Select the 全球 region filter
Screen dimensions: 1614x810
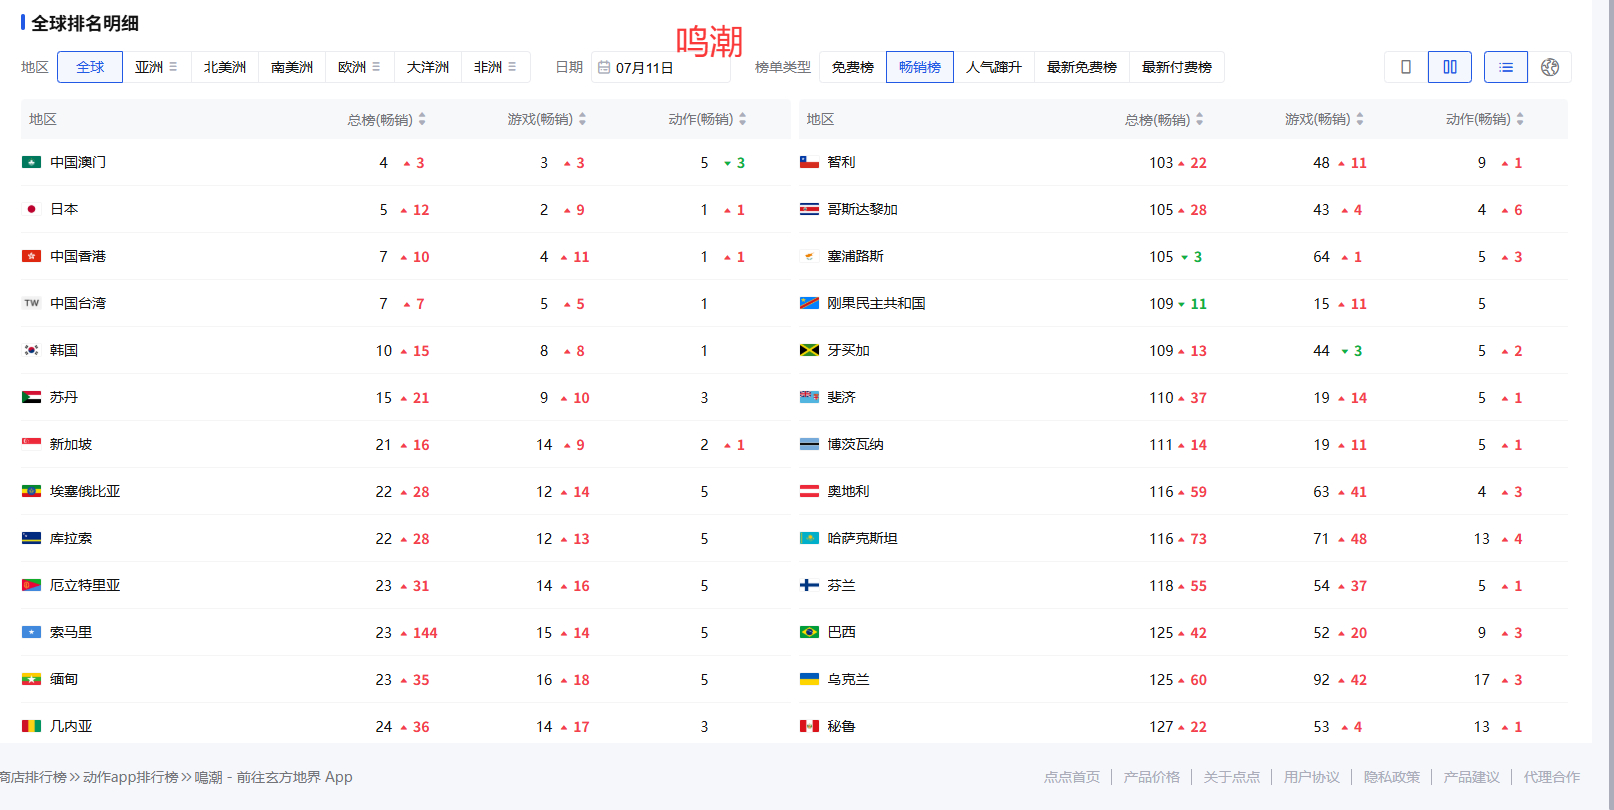pos(90,67)
